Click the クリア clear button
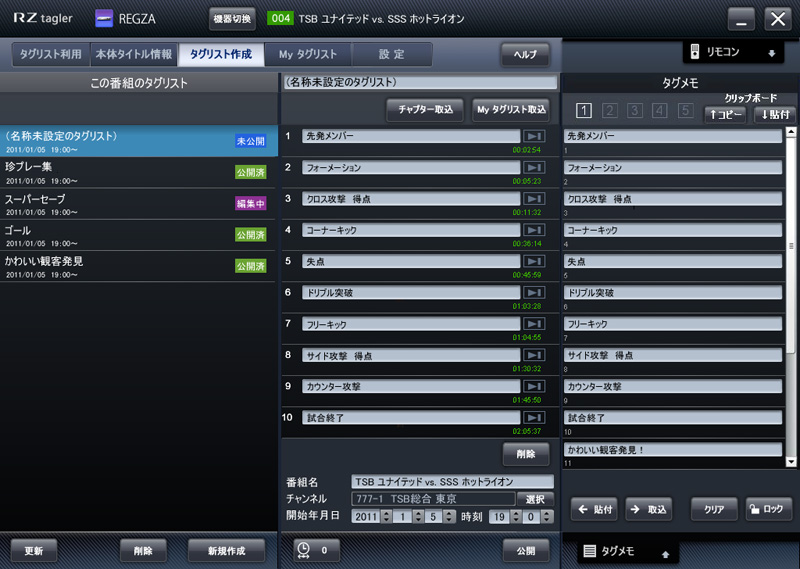The image size is (800, 569). tap(714, 509)
